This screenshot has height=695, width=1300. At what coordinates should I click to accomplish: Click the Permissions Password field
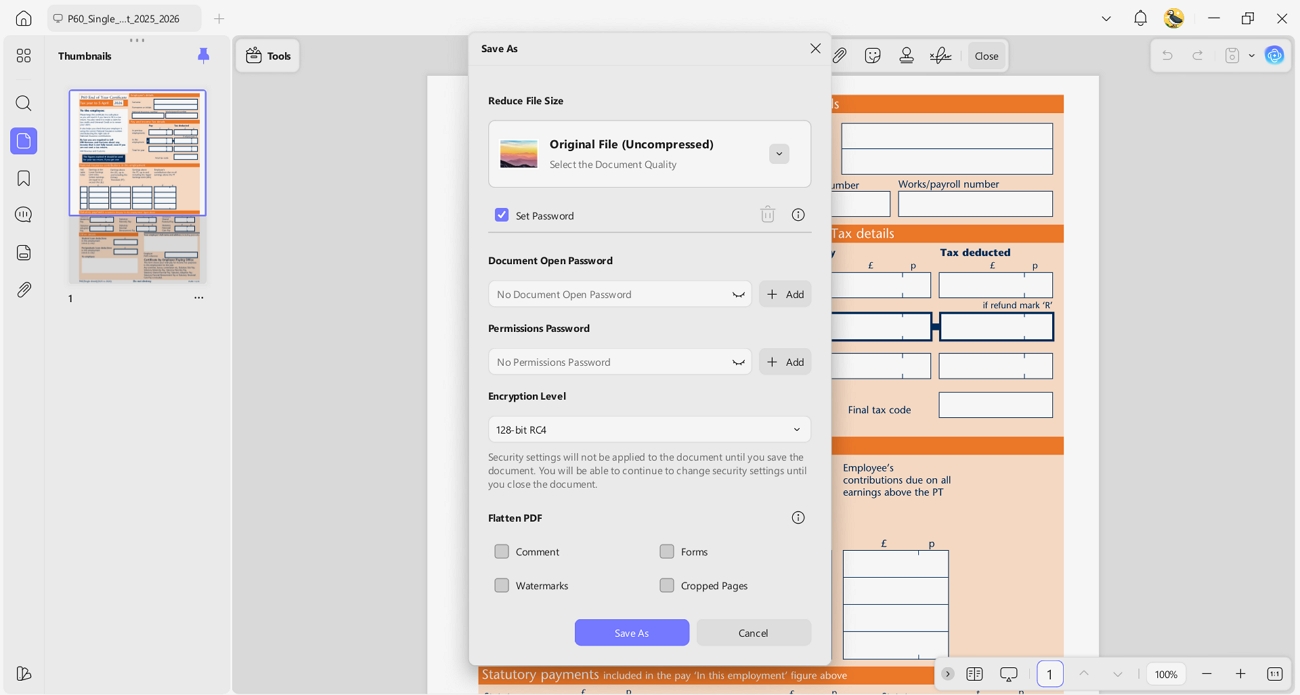tap(620, 362)
